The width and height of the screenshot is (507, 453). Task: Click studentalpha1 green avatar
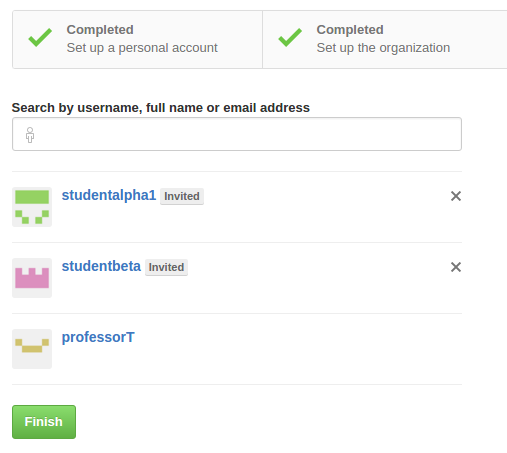tap(32, 207)
